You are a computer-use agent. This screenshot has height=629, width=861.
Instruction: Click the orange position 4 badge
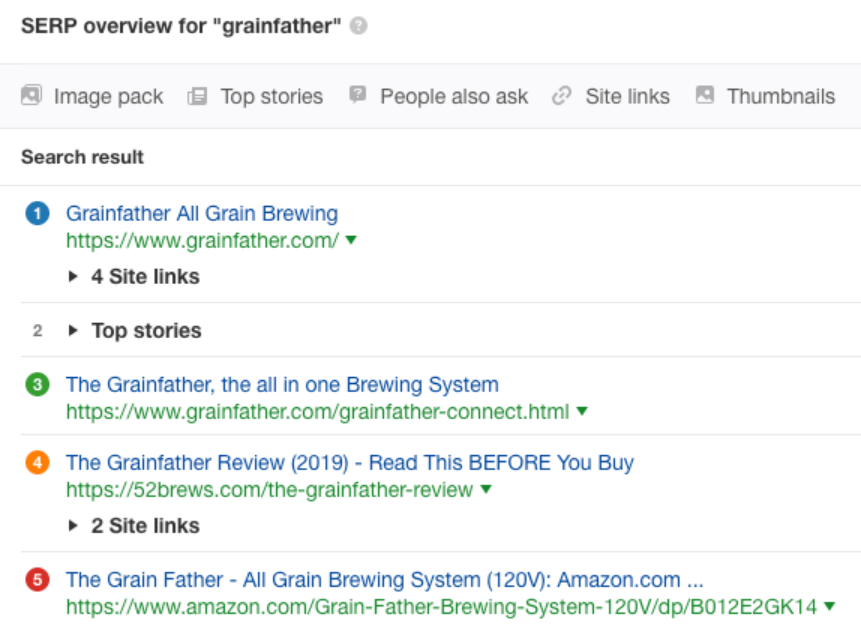click(x=37, y=463)
